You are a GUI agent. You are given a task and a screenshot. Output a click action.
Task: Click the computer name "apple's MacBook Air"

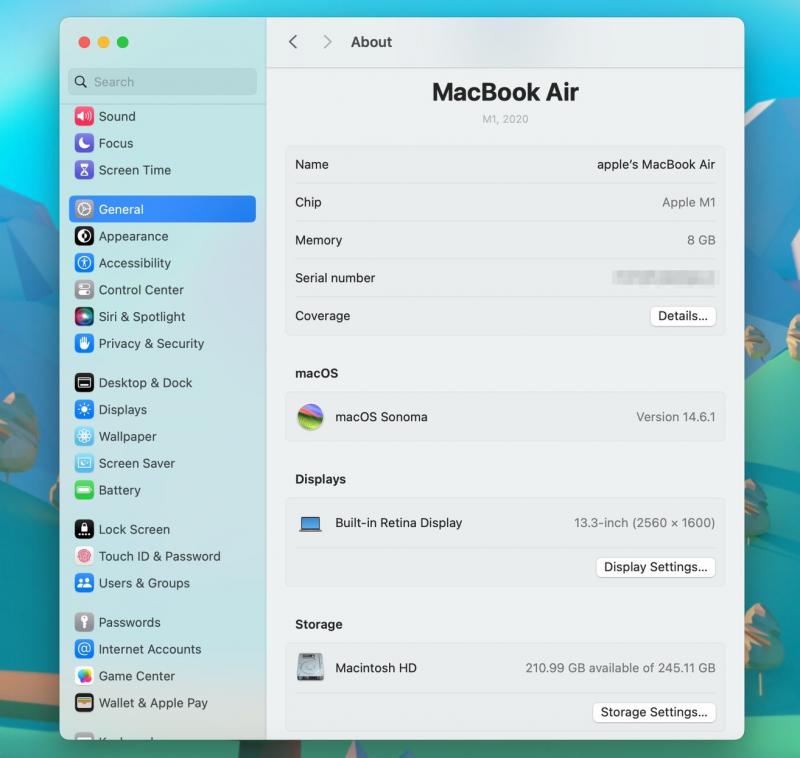pos(656,164)
